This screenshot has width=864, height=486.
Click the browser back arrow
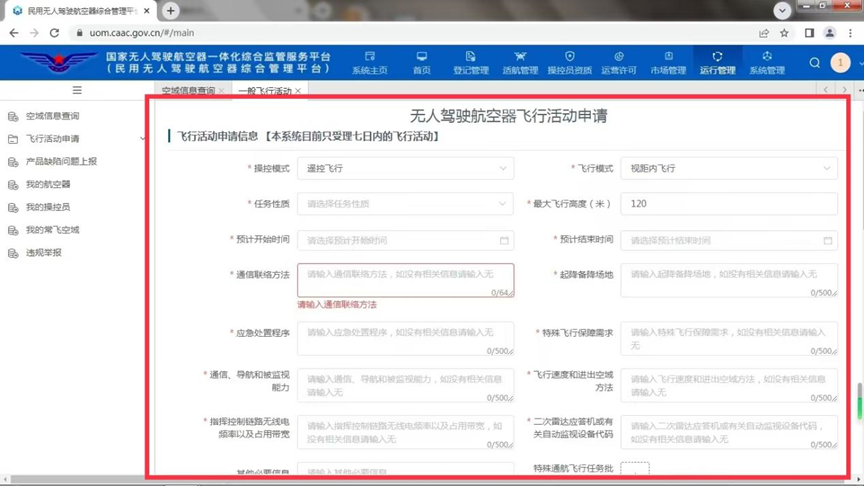pos(14,33)
